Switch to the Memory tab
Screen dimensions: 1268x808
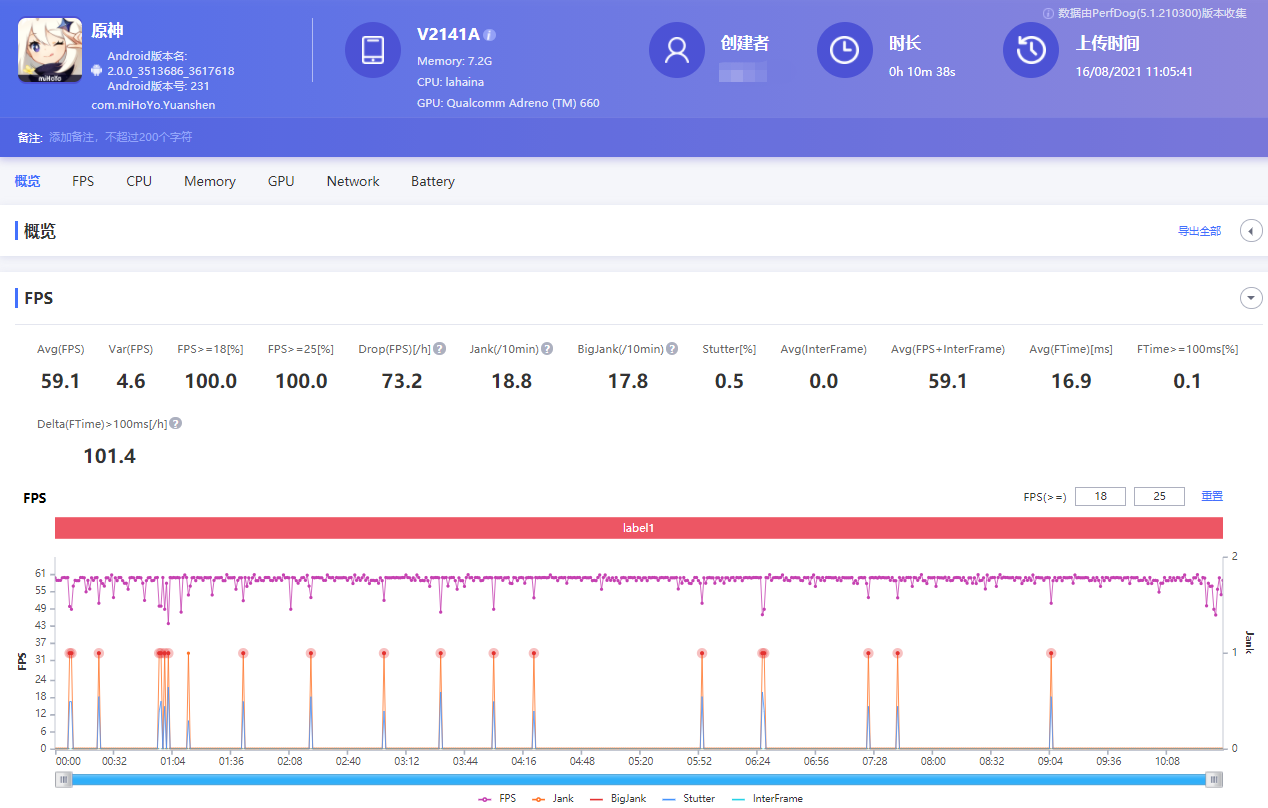pos(210,181)
